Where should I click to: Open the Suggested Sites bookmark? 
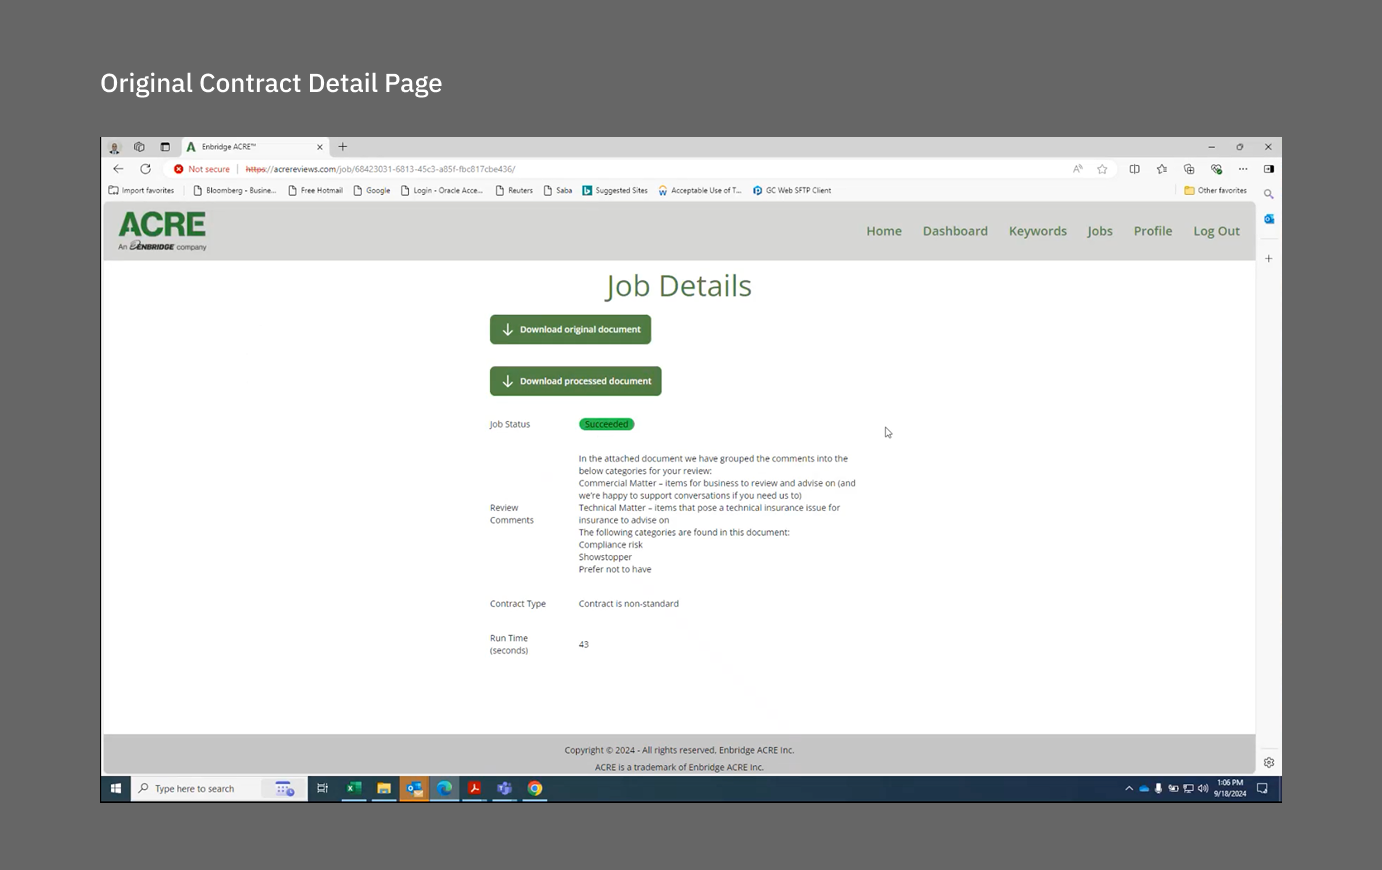click(x=615, y=190)
